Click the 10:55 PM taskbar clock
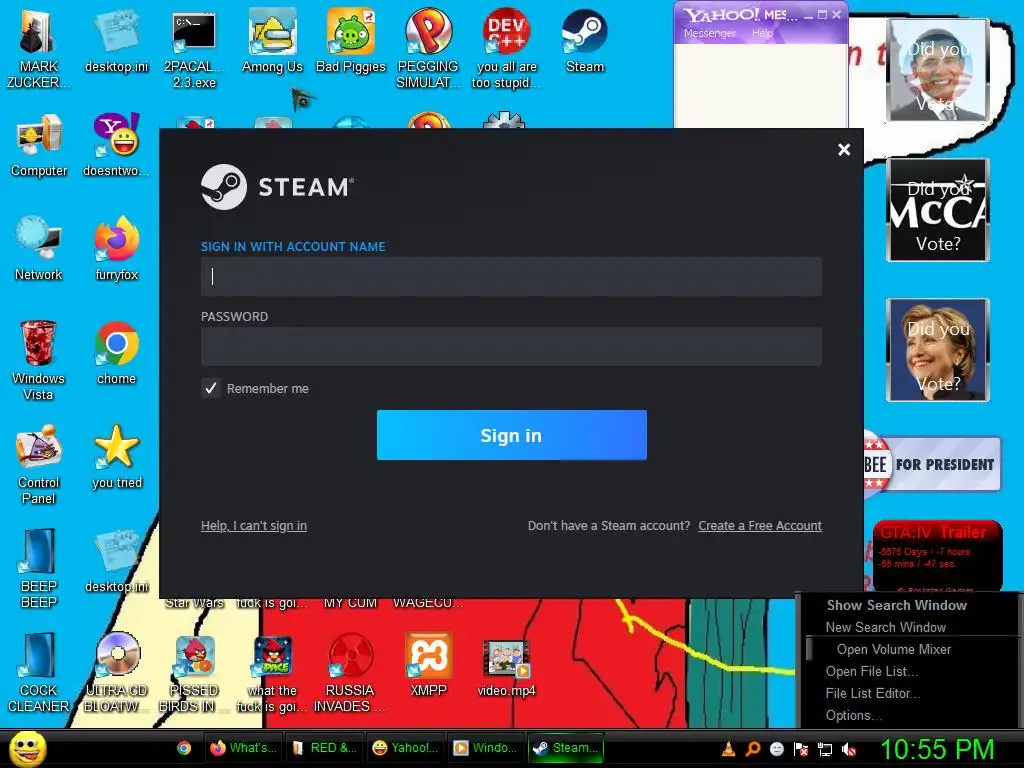Viewport: 1024px width, 768px height. [937, 750]
